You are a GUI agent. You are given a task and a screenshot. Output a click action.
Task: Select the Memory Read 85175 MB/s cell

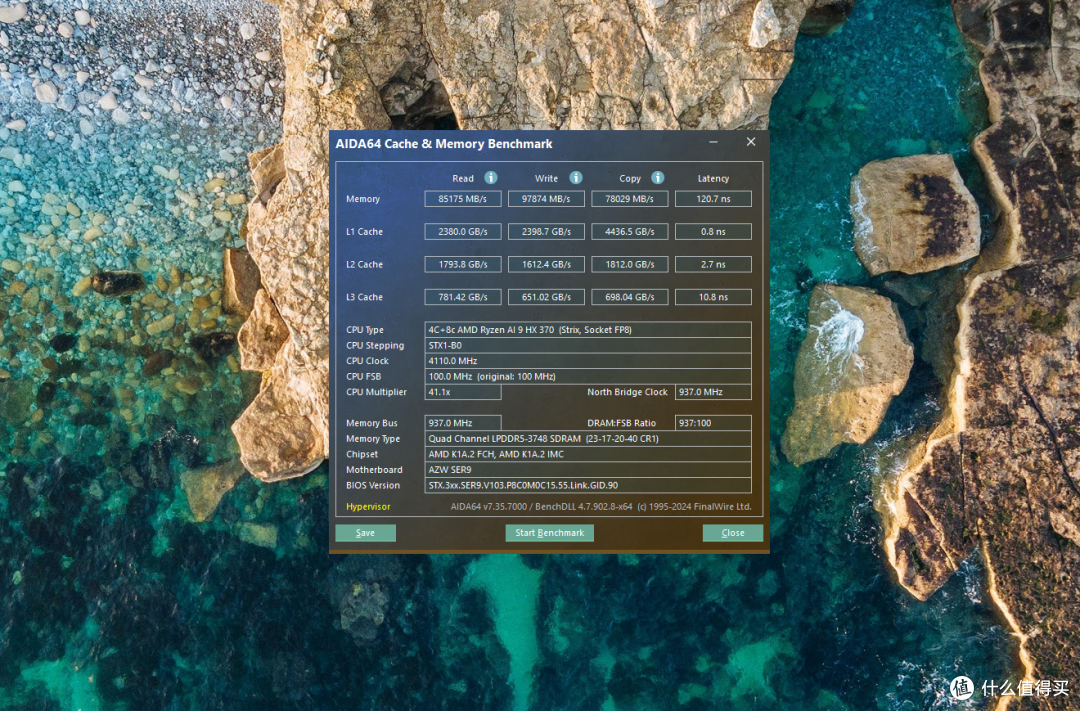click(x=462, y=199)
